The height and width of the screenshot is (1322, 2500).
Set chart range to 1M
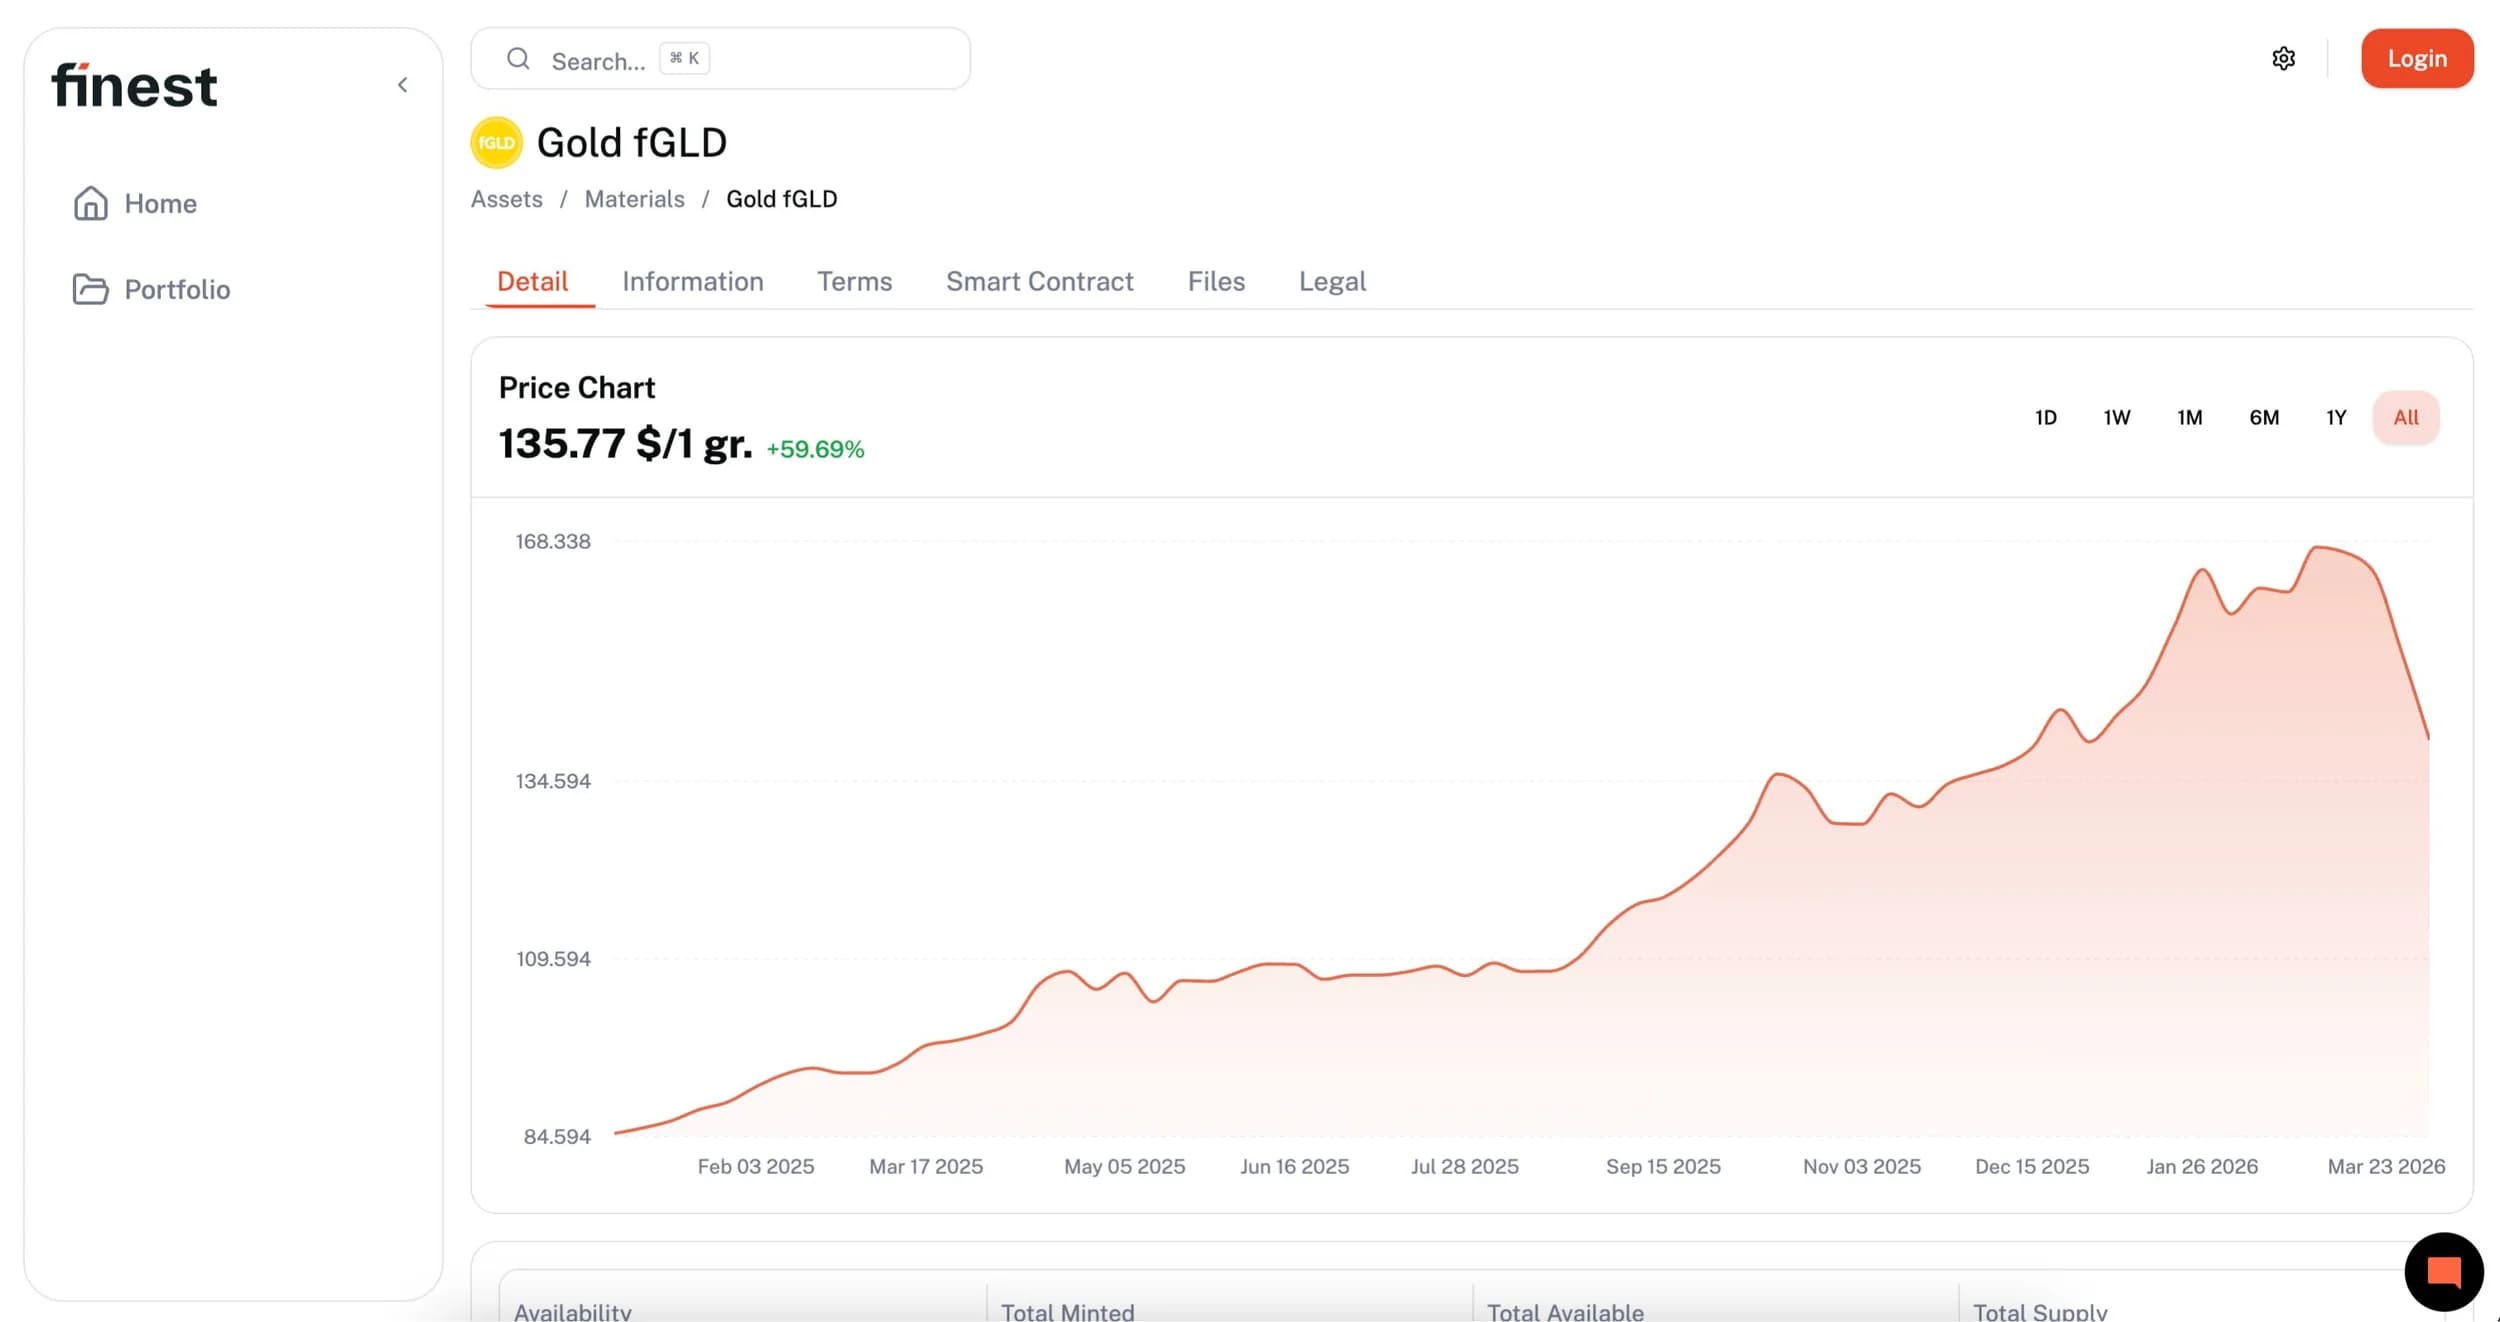[x=2189, y=417]
